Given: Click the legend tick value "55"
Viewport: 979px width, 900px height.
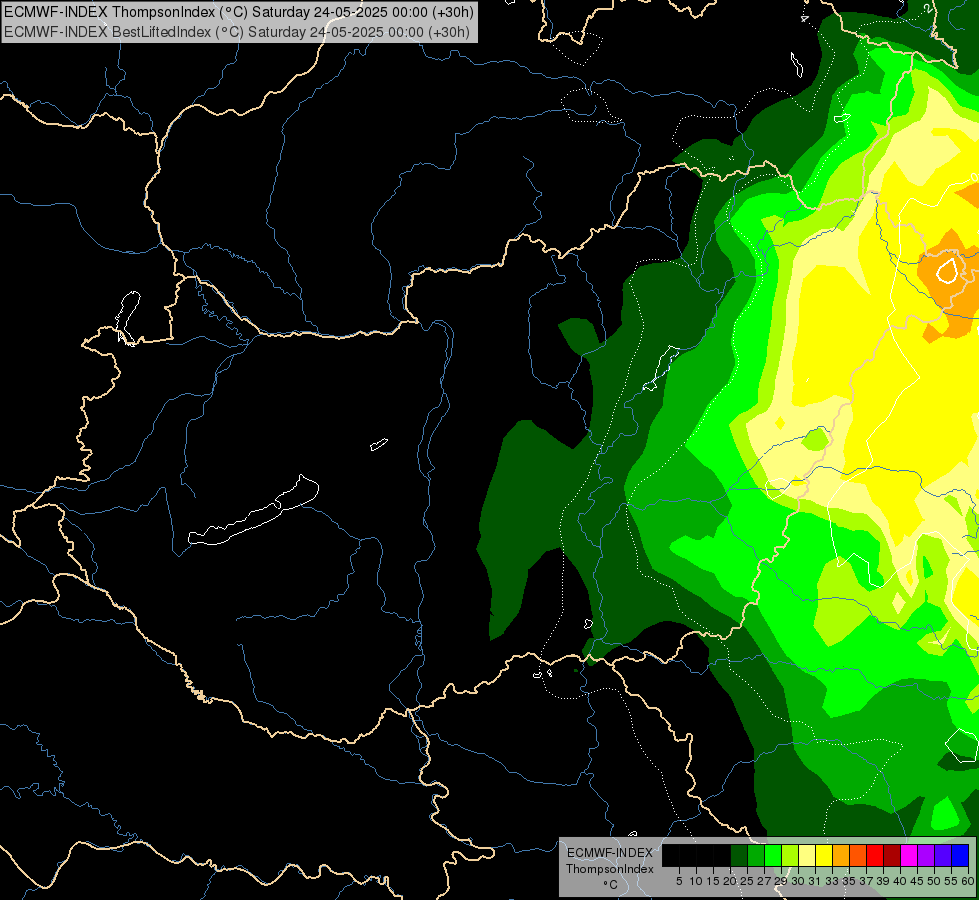Looking at the screenshot, I should 952,881.
